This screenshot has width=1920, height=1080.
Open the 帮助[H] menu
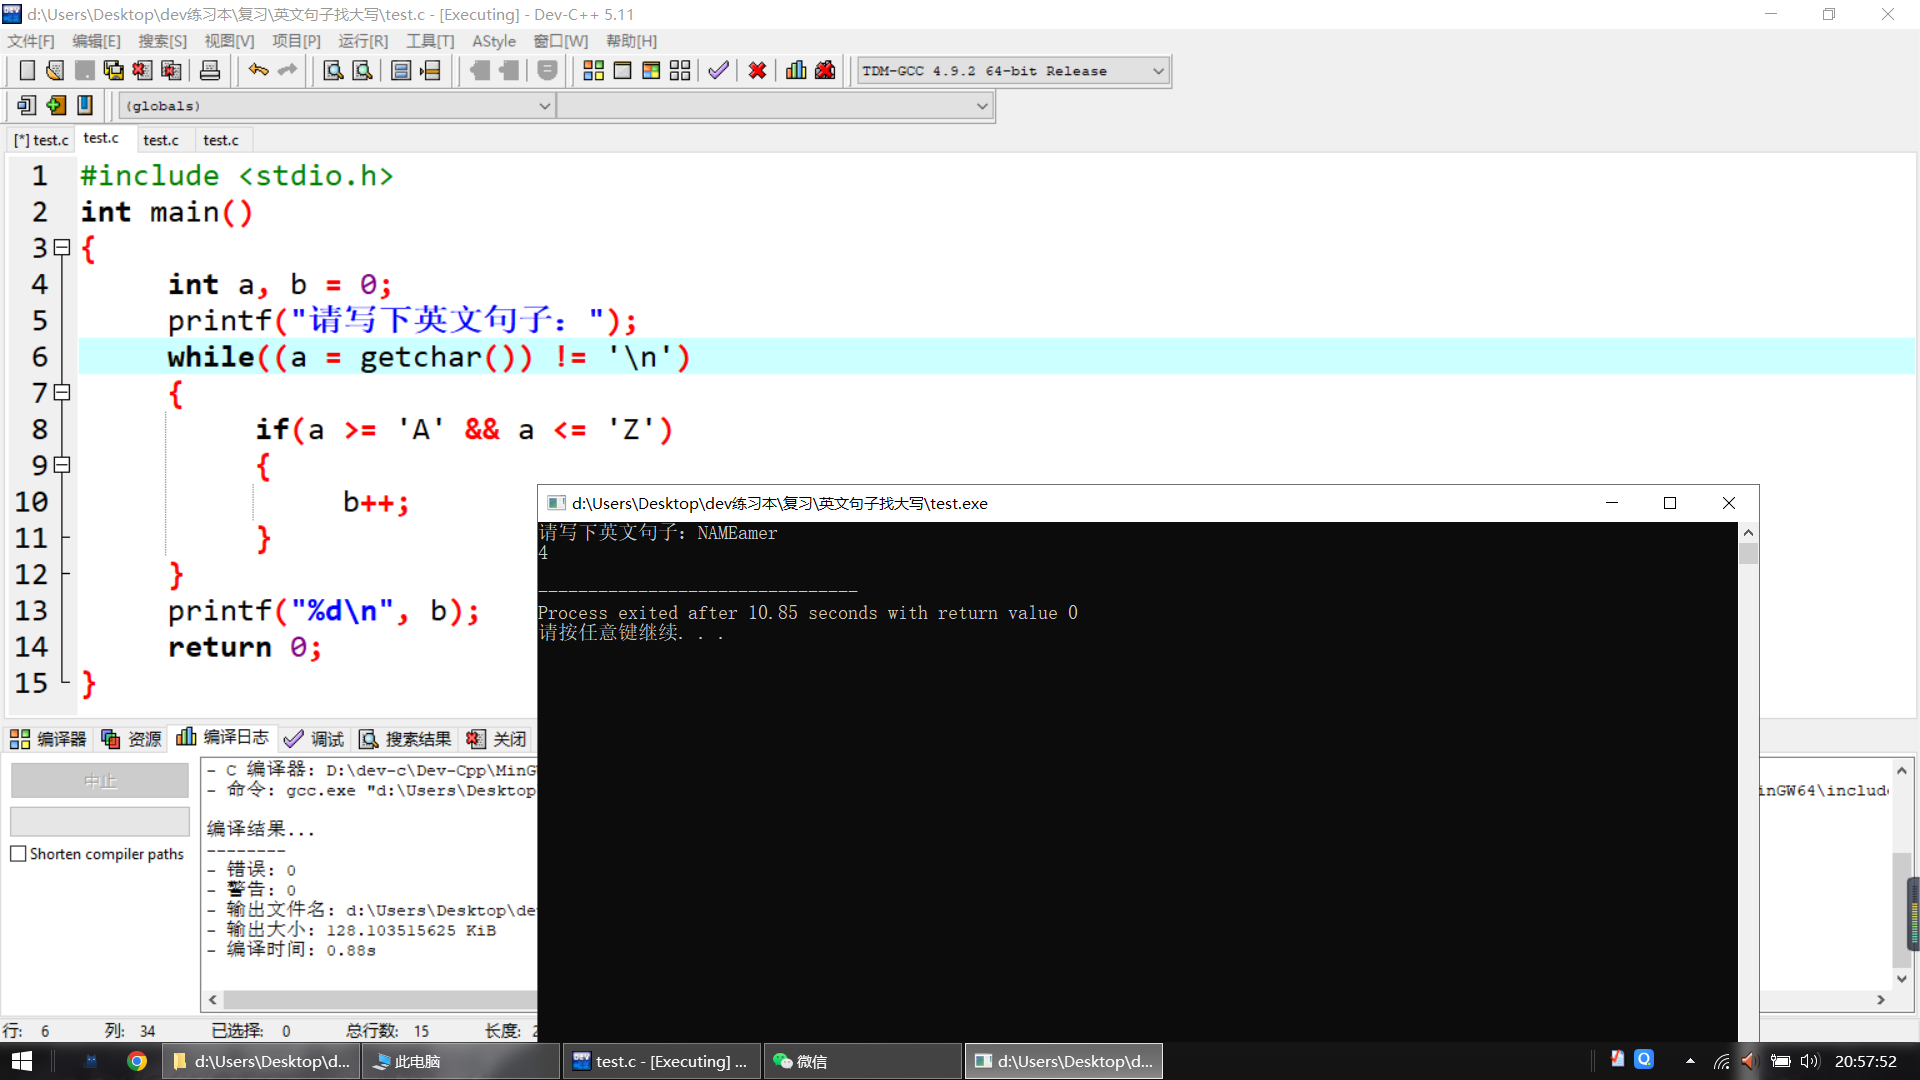tap(631, 41)
